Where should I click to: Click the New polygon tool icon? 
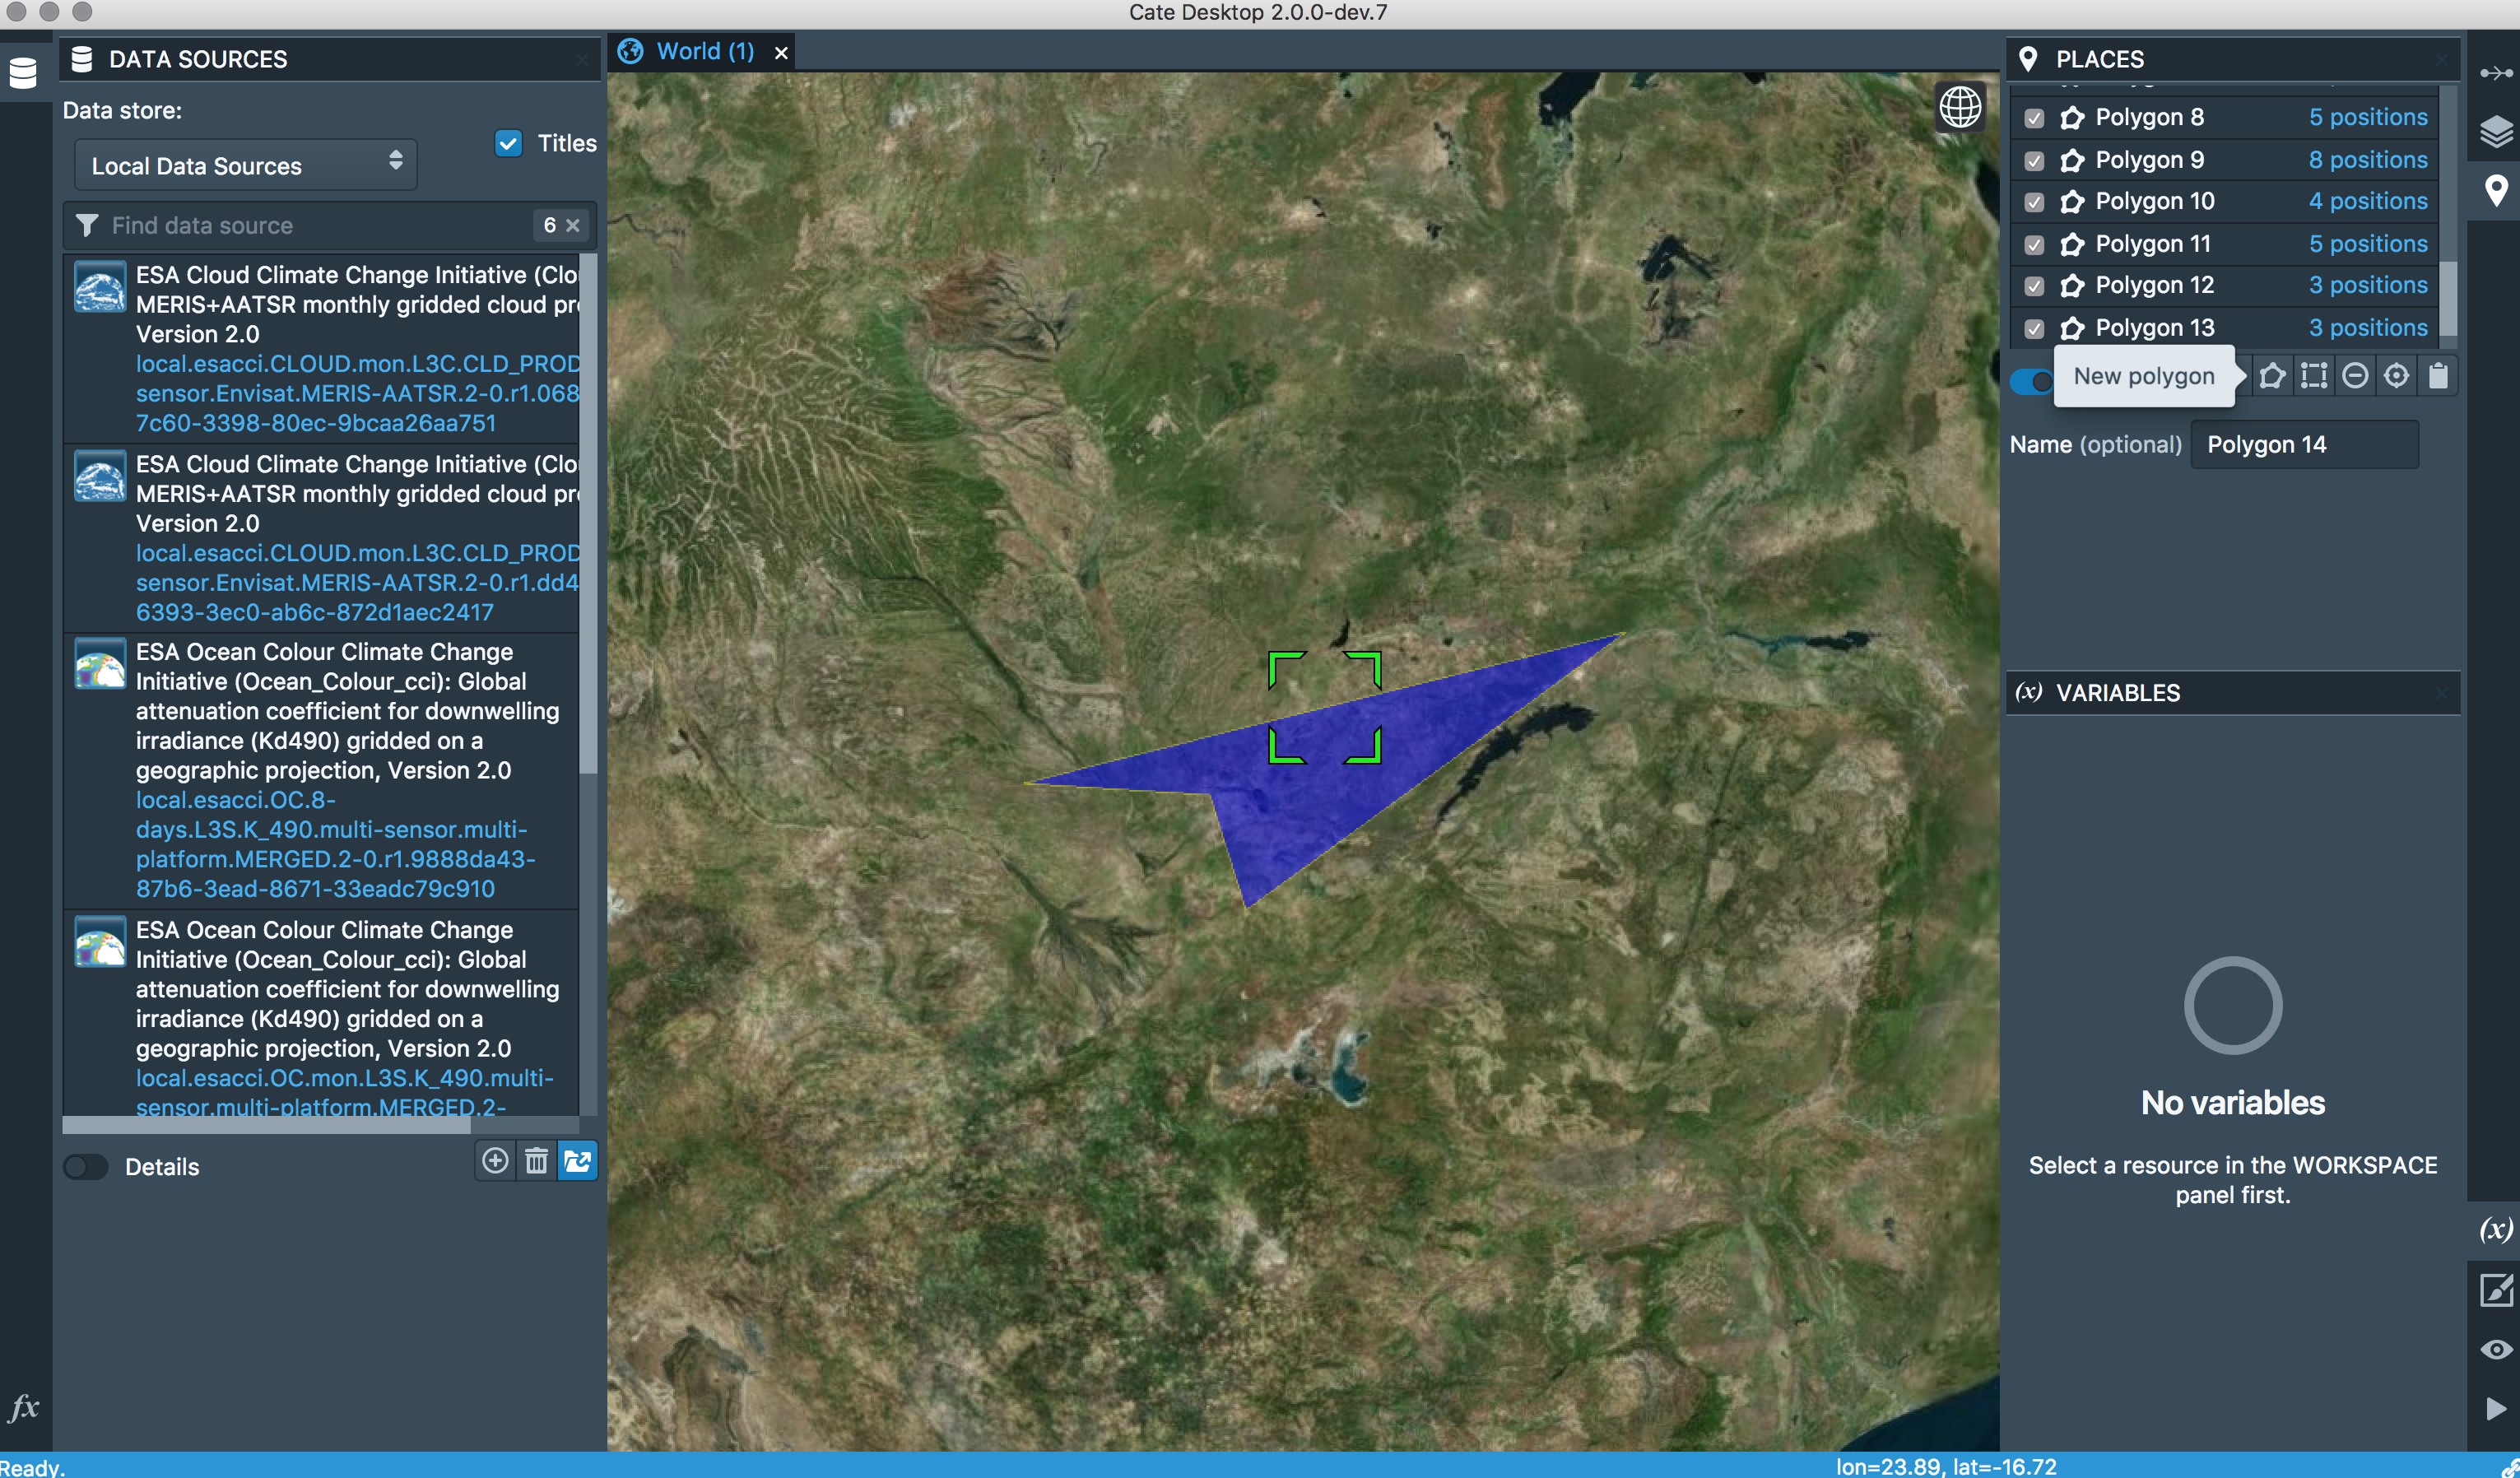point(2272,376)
